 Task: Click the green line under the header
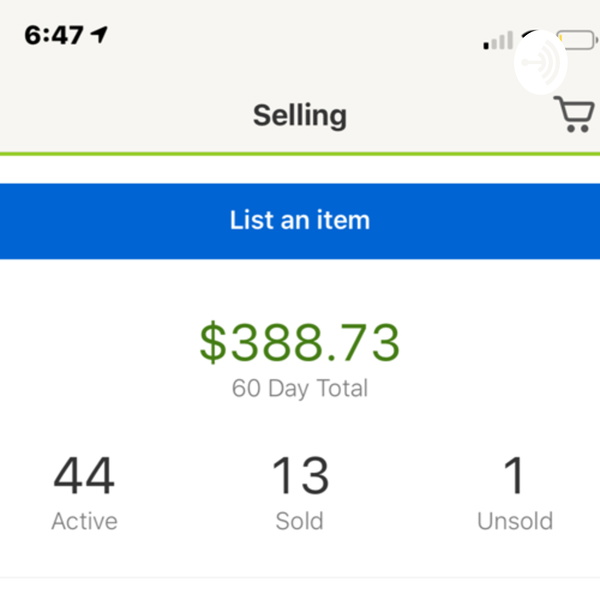pos(300,154)
